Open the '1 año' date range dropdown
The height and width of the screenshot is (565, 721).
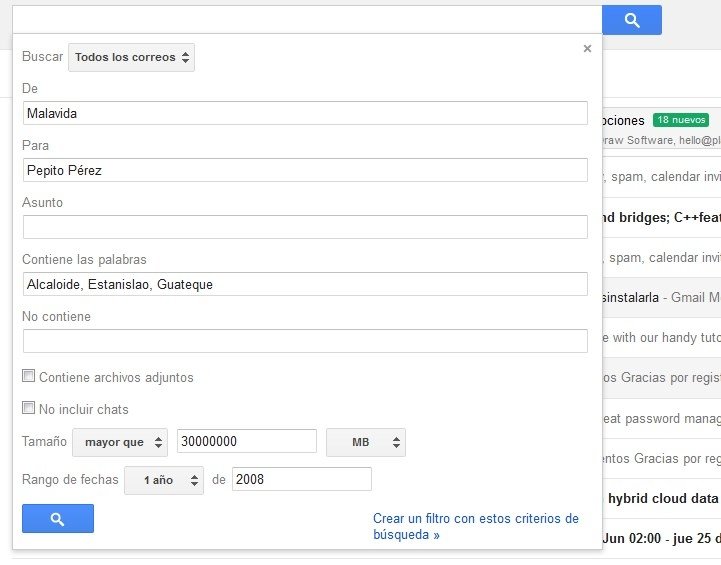tap(164, 480)
